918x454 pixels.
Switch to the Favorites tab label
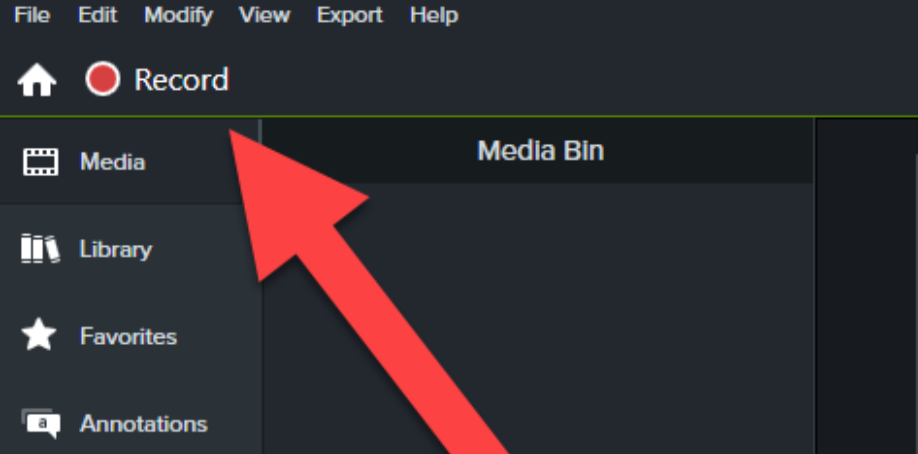pos(128,336)
